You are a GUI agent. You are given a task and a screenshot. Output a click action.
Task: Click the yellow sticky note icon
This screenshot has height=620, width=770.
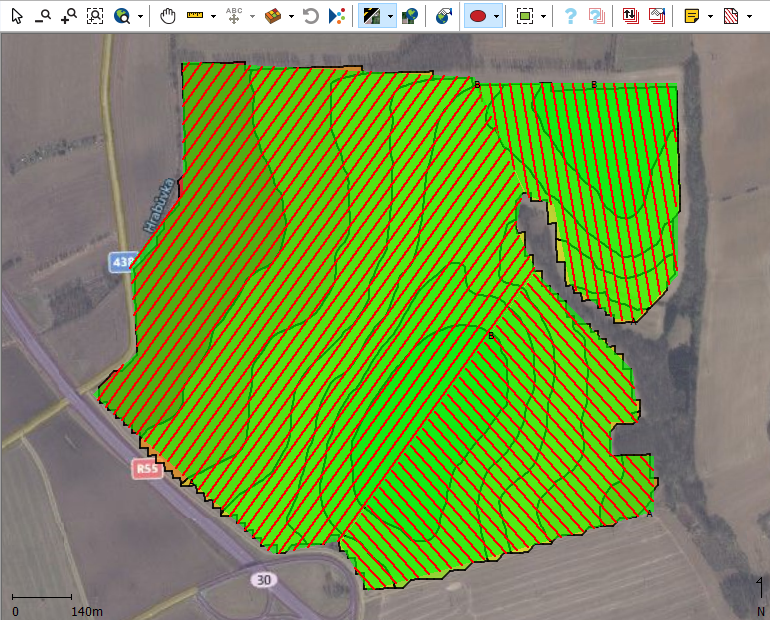coord(691,16)
